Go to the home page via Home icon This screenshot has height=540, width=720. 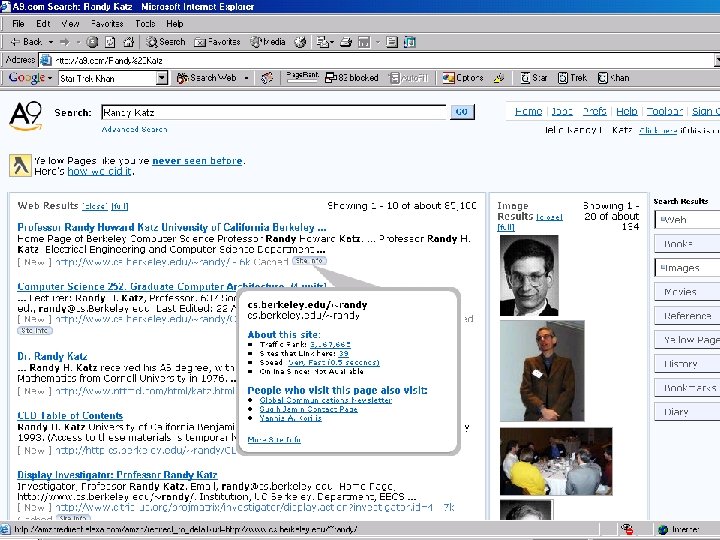(x=129, y=42)
